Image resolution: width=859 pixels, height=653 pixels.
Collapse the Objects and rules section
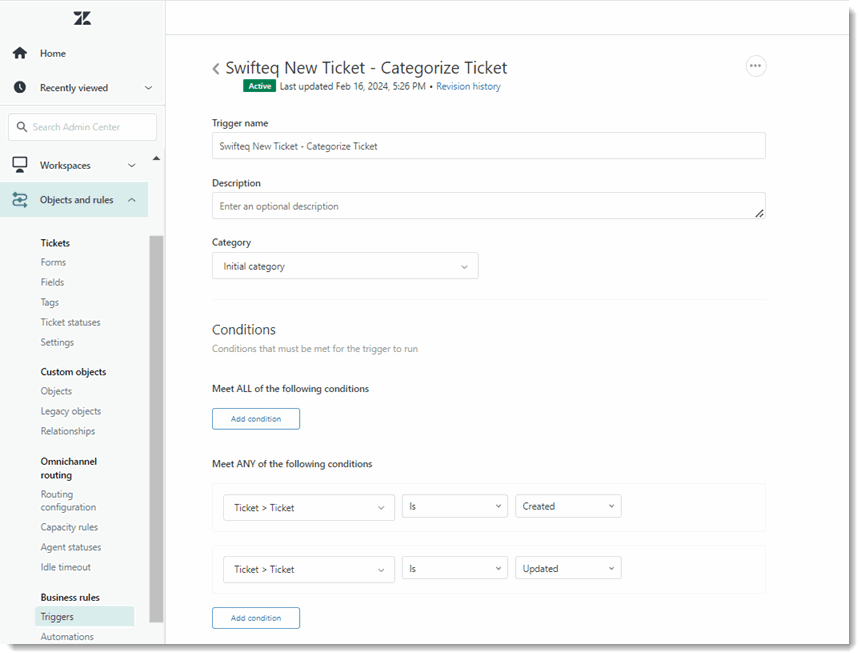click(x=131, y=200)
